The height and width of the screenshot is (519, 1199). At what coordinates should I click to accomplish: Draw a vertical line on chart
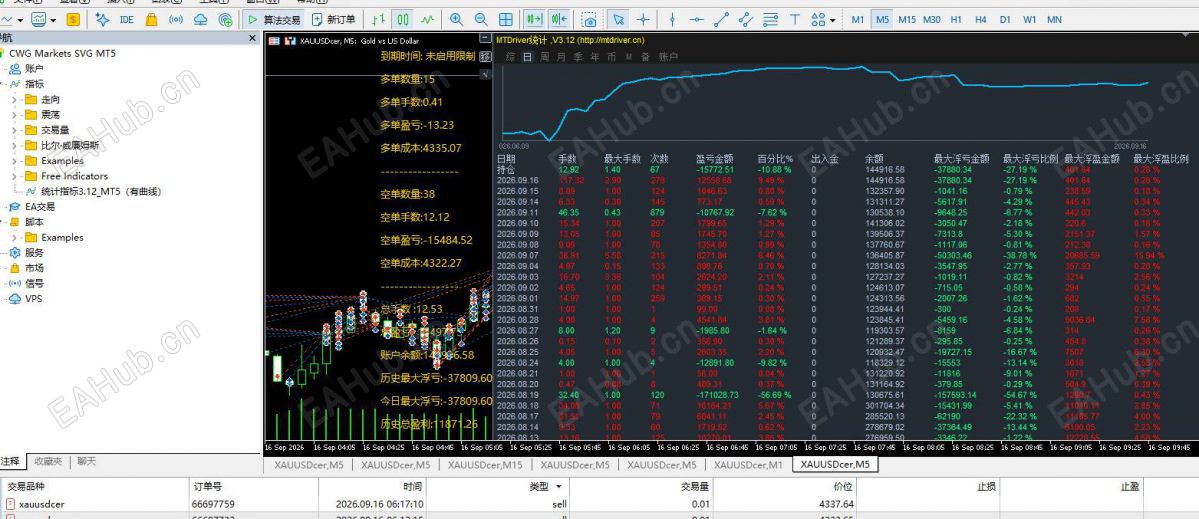pyautogui.click(x=672, y=19)
